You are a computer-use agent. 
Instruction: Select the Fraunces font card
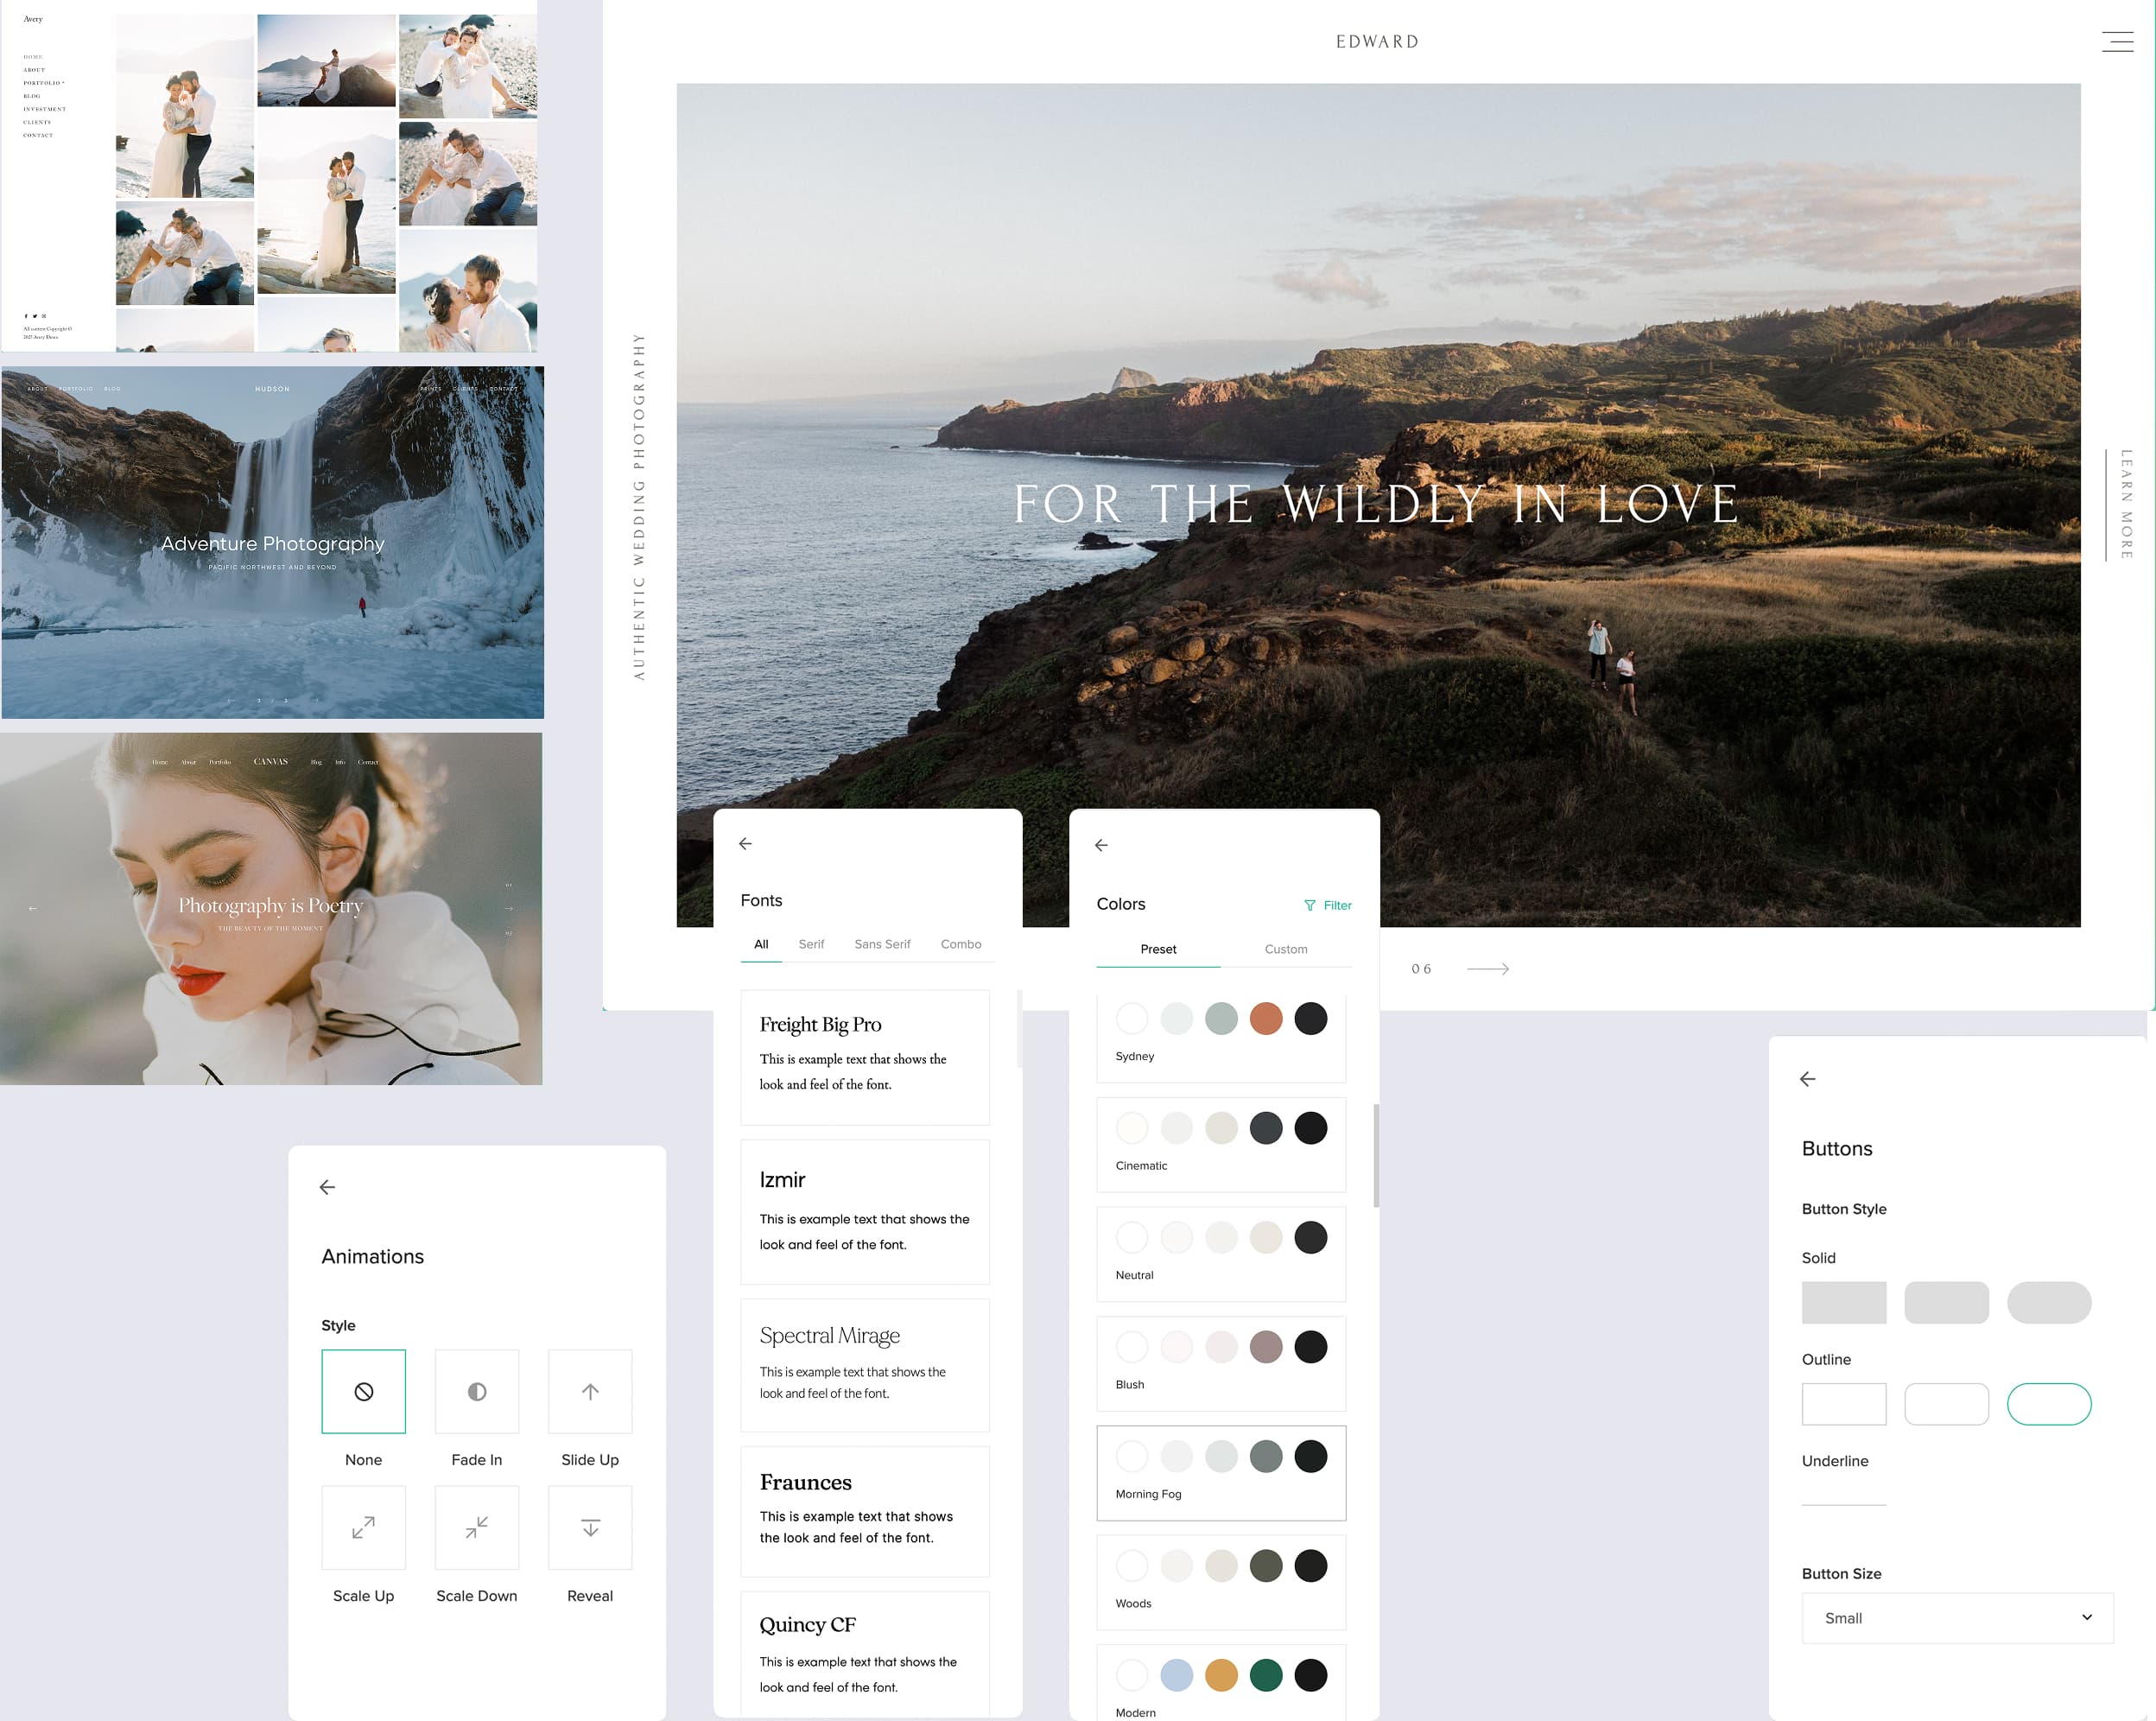(x=864, y=1510)
